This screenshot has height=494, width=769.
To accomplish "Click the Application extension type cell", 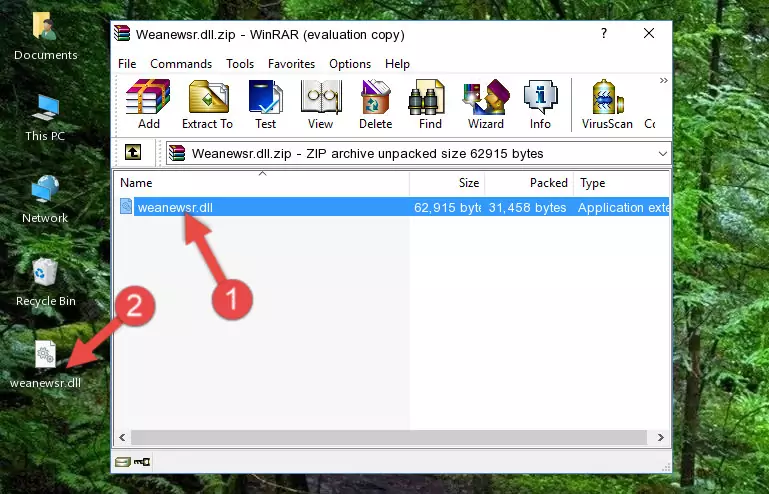I will click(x=623, y=208).
